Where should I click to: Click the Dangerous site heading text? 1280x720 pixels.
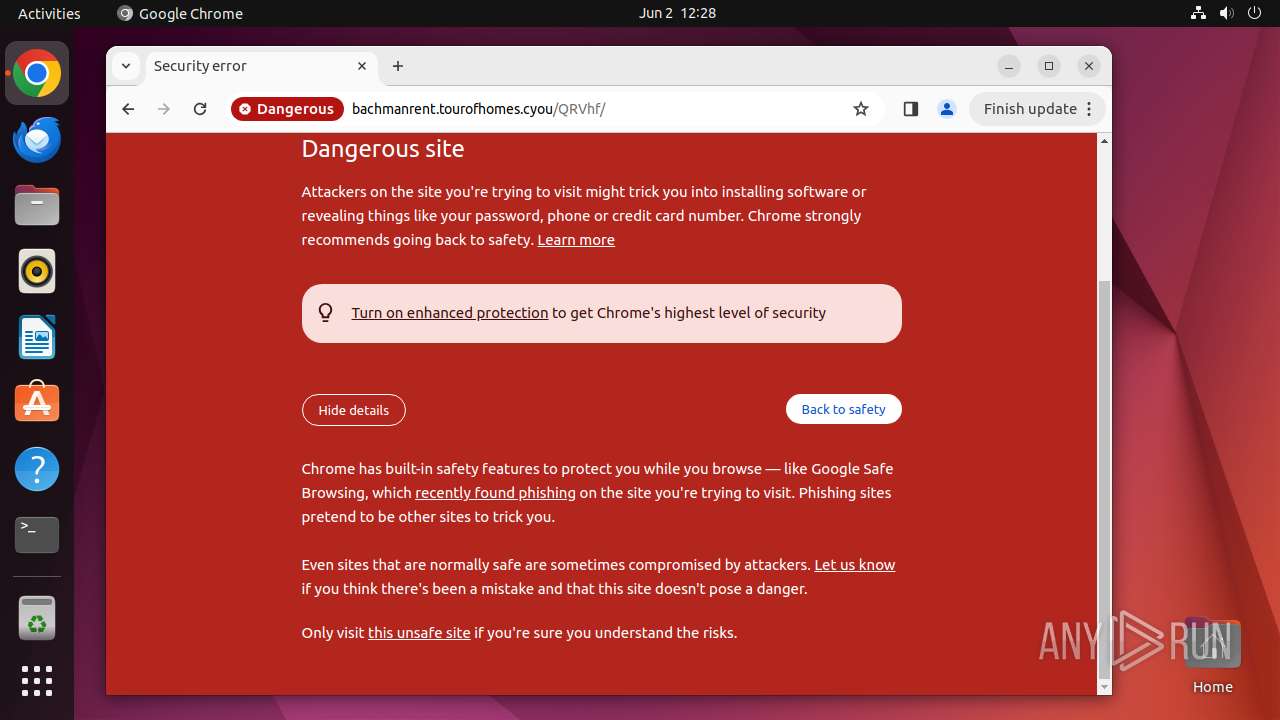(x=383, y=149)
